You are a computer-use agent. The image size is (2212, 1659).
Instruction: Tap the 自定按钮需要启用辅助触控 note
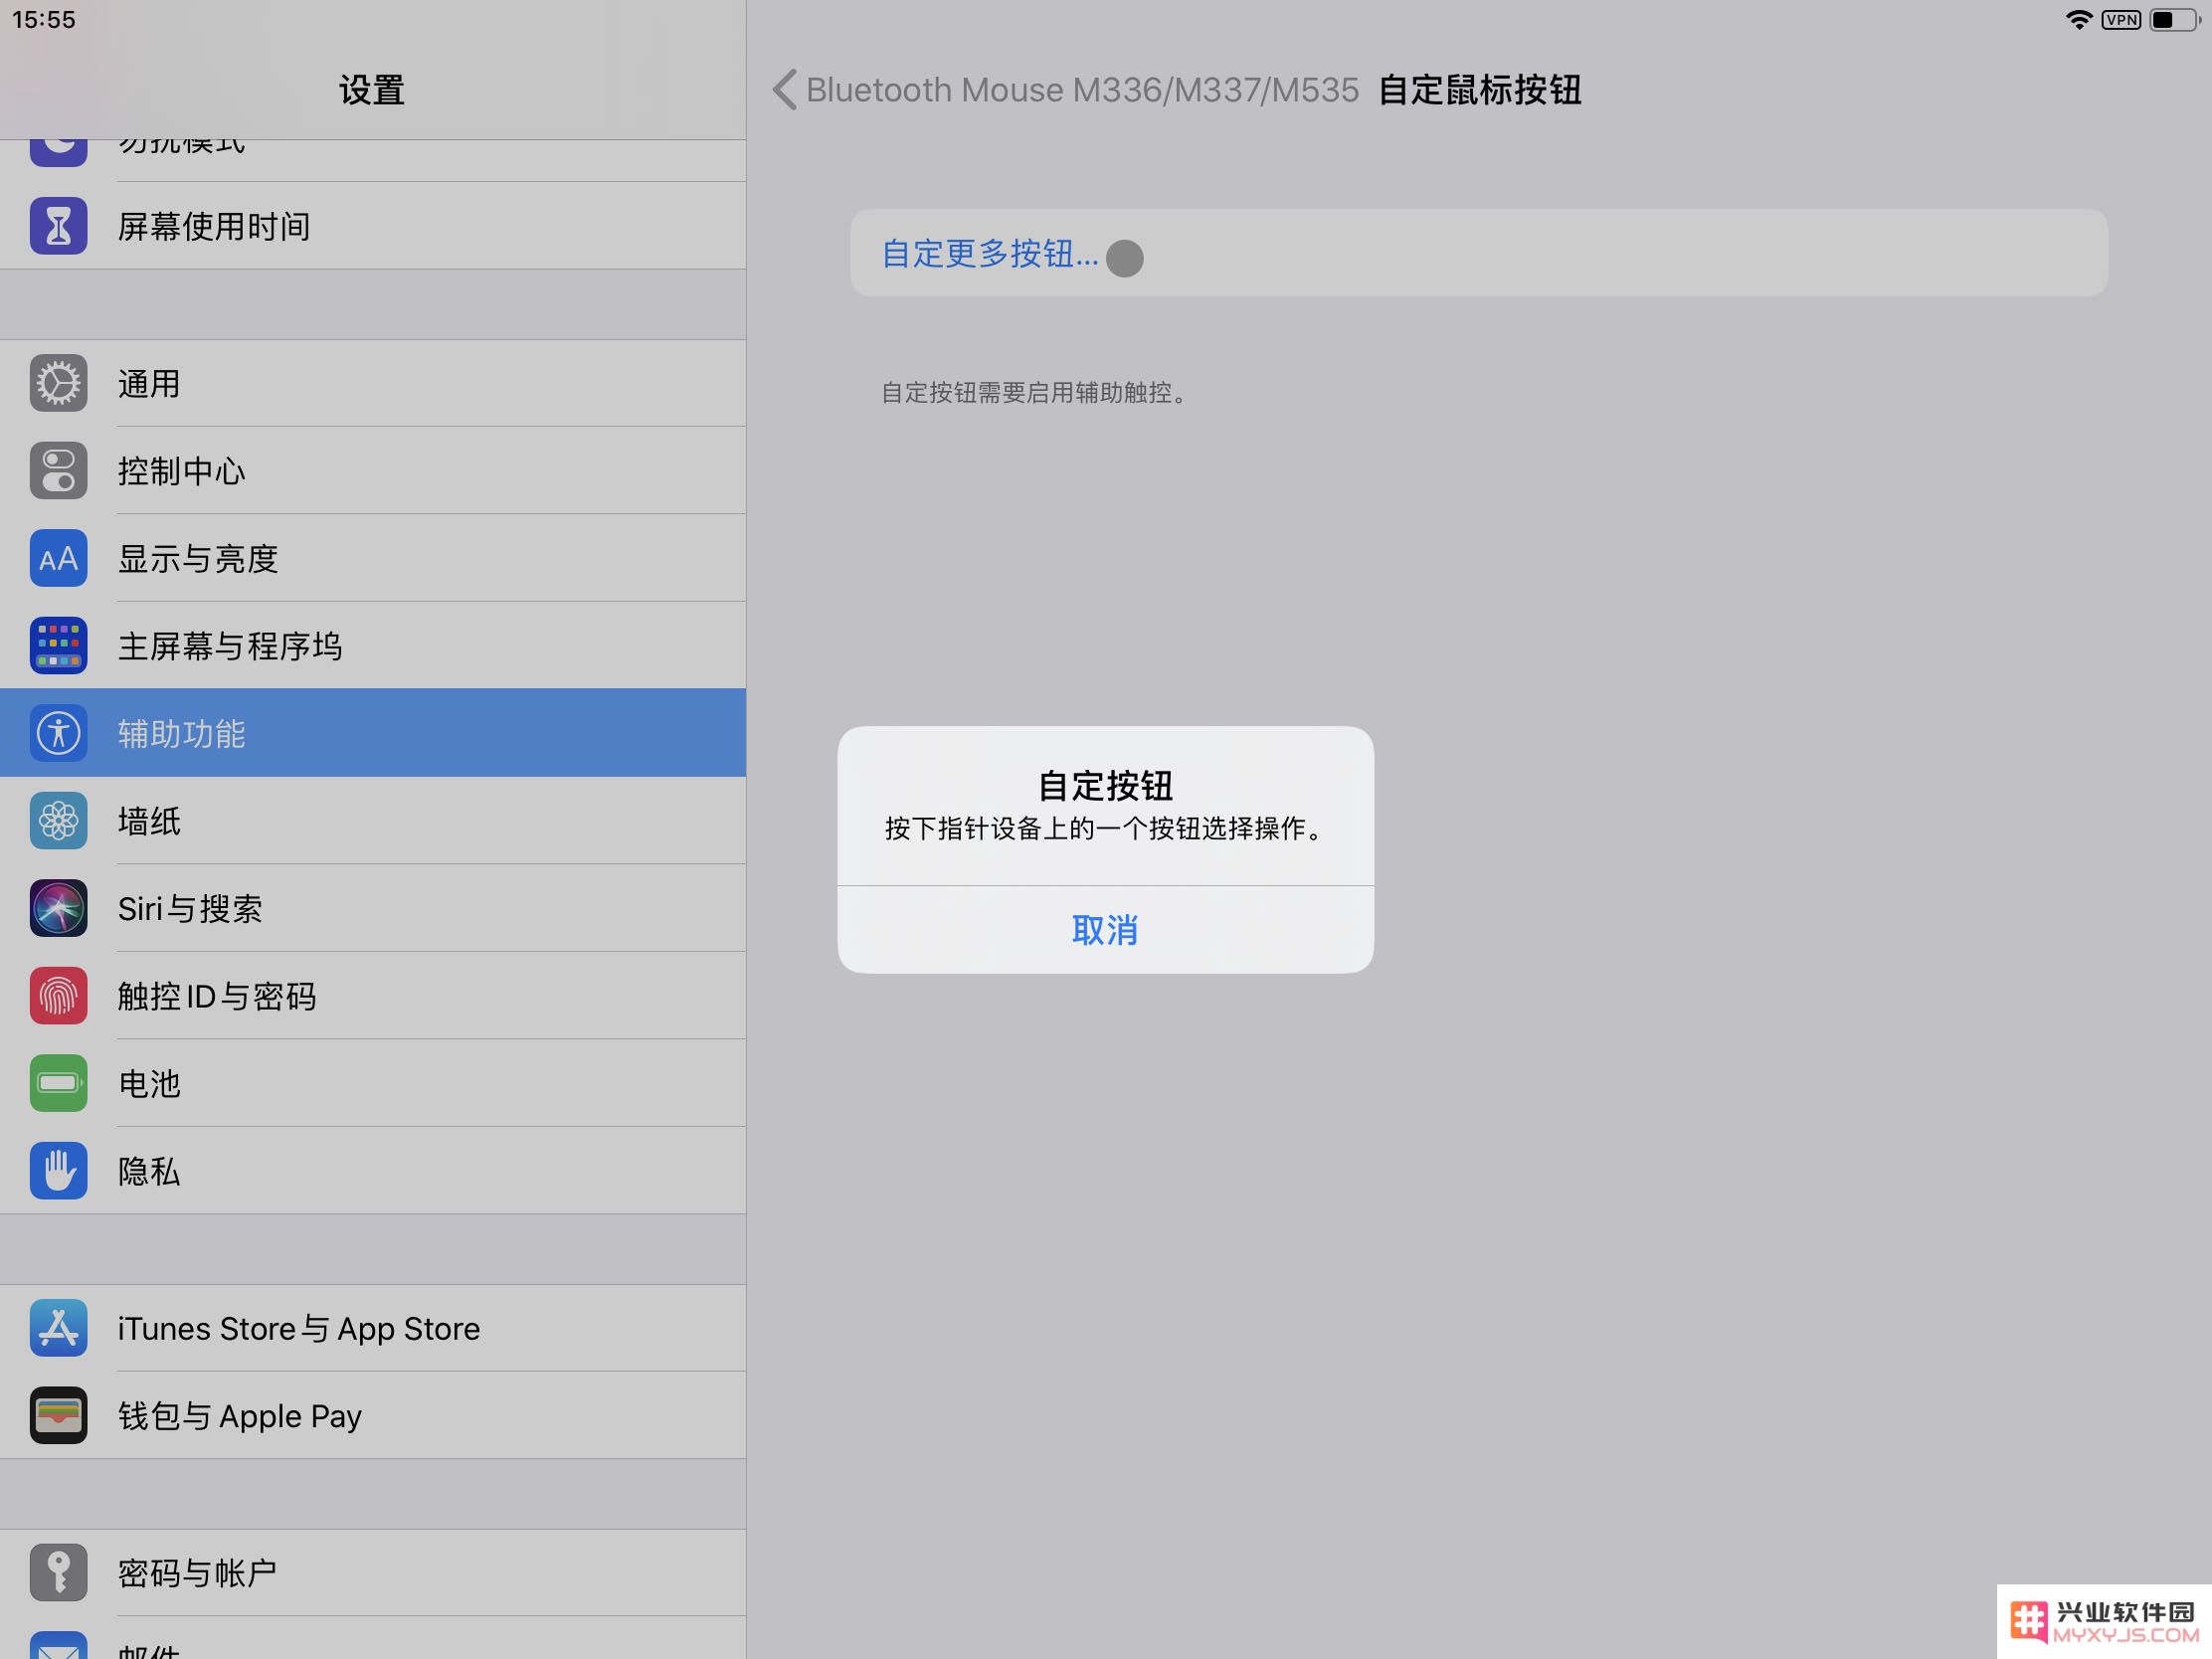click(x=1035, y=392)
